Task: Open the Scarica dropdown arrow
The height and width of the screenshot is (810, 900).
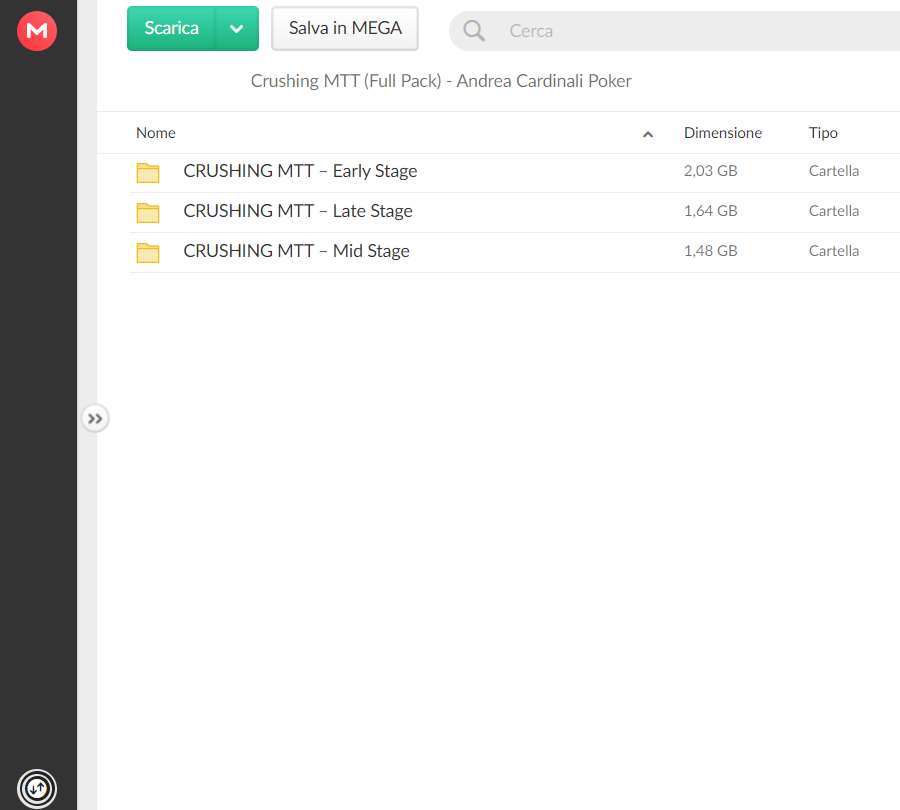Action: [x=236, y=29]
